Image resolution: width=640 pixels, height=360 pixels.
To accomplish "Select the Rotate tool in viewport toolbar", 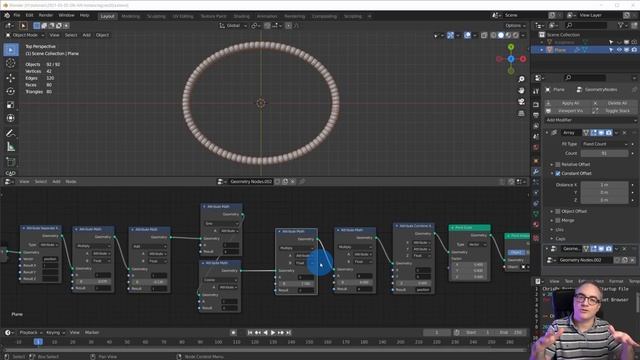I will (11, 91).
